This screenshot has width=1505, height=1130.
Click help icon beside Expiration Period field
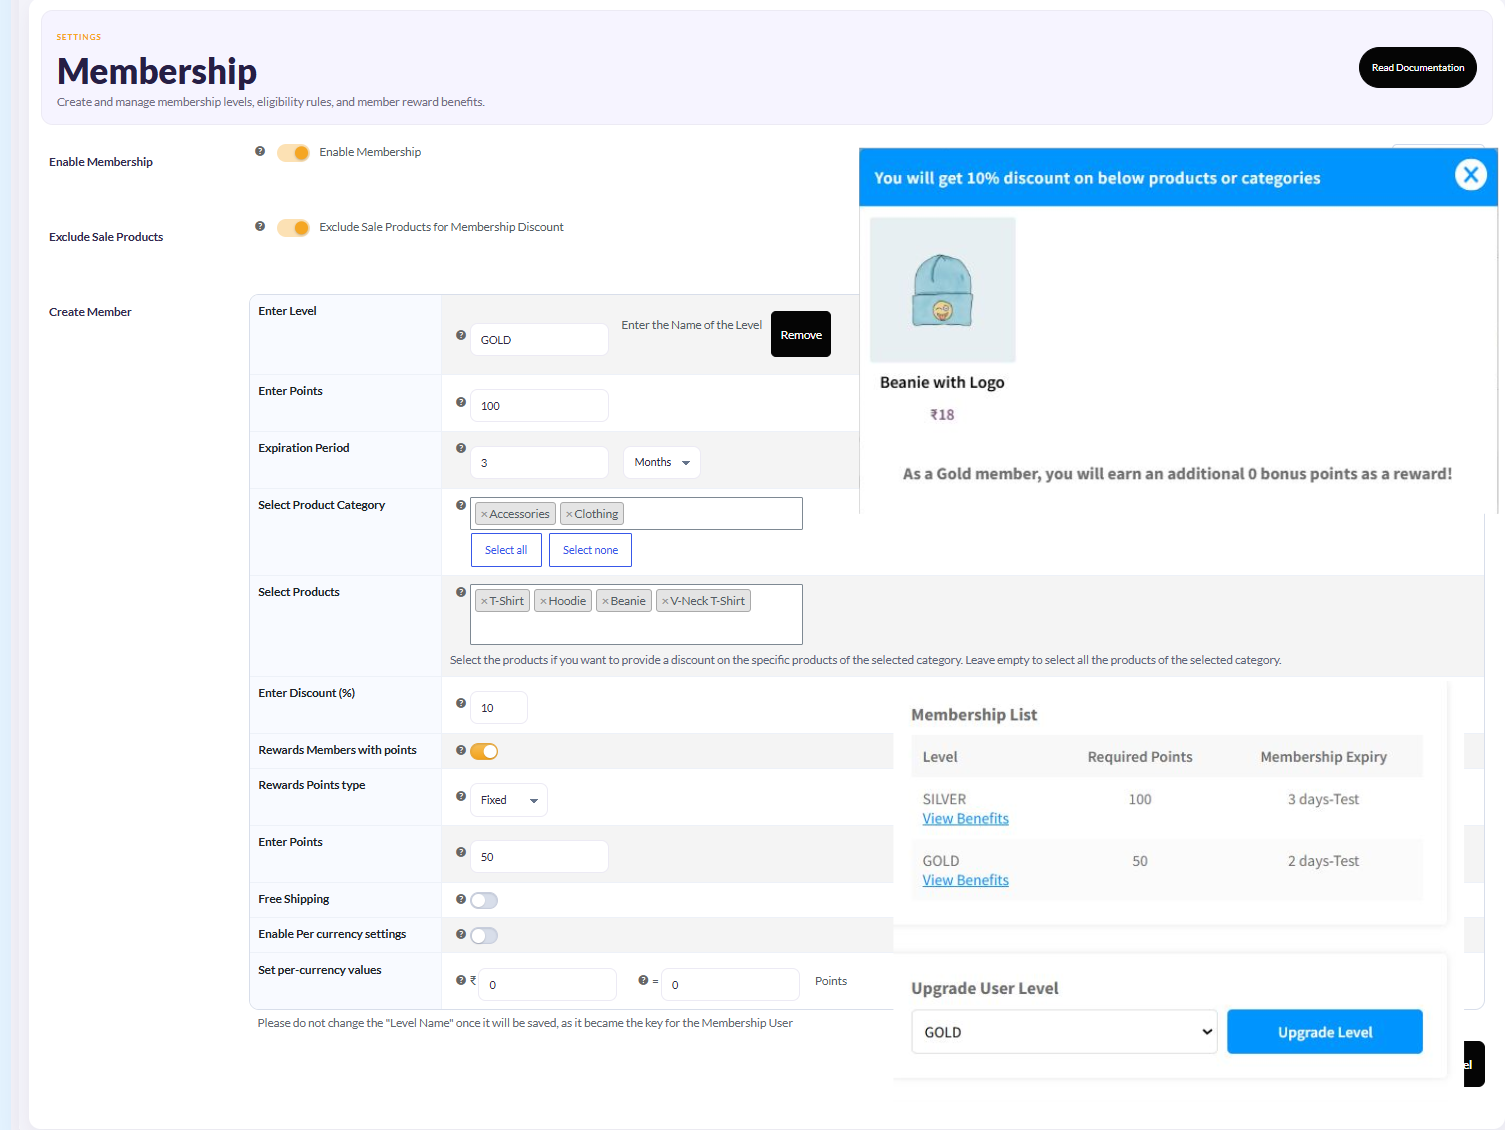click(x=461, y=448)
